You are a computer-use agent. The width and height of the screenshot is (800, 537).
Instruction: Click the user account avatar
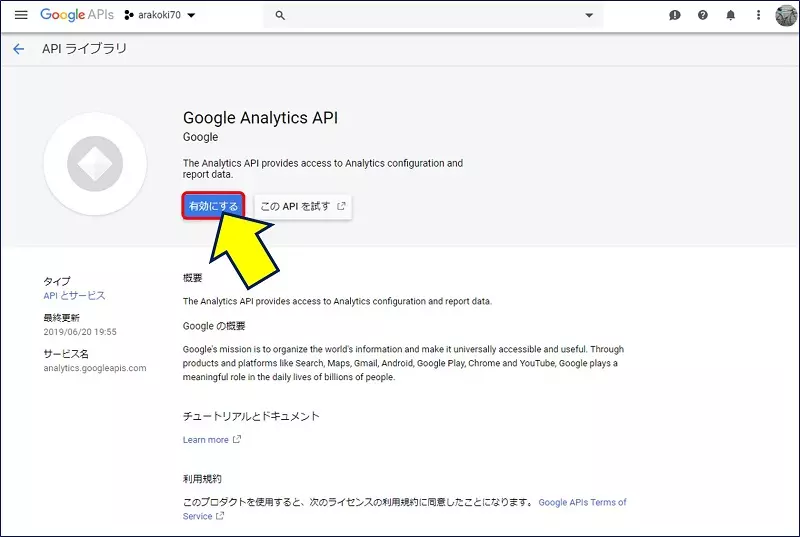786,15
